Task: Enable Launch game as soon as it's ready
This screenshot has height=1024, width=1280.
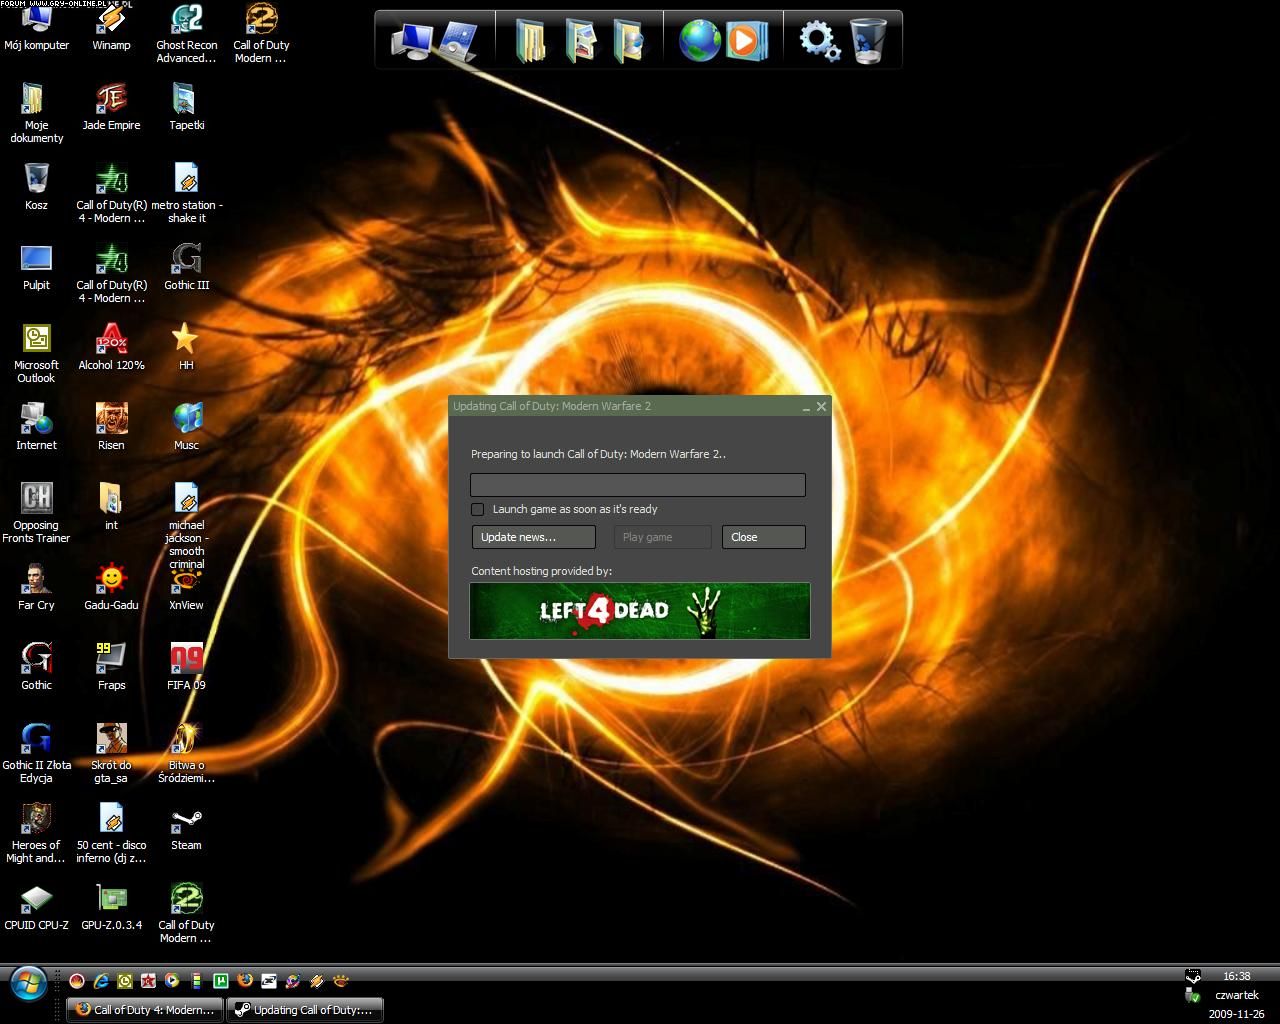Action: [x=478, y=509]
